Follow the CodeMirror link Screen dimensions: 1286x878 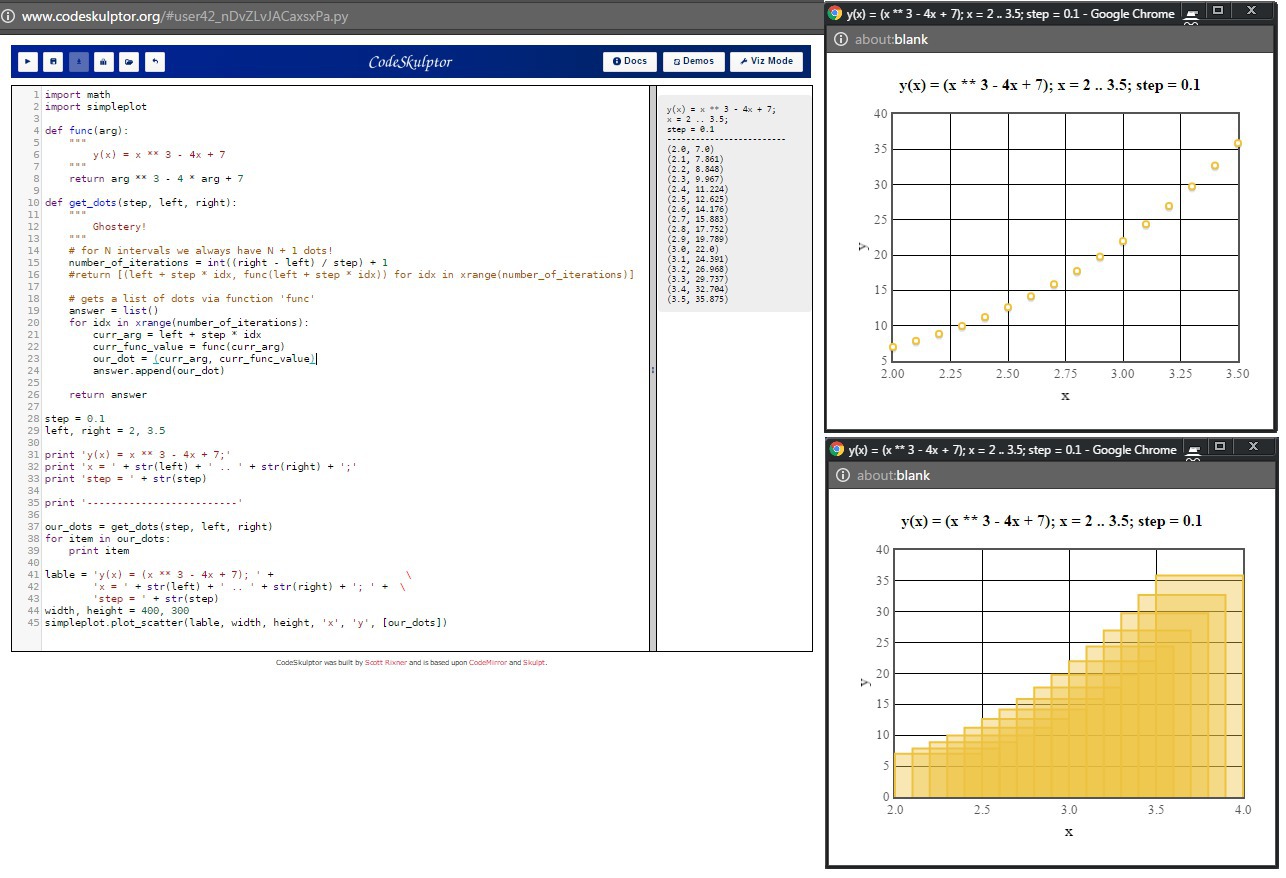pos(487,663)
